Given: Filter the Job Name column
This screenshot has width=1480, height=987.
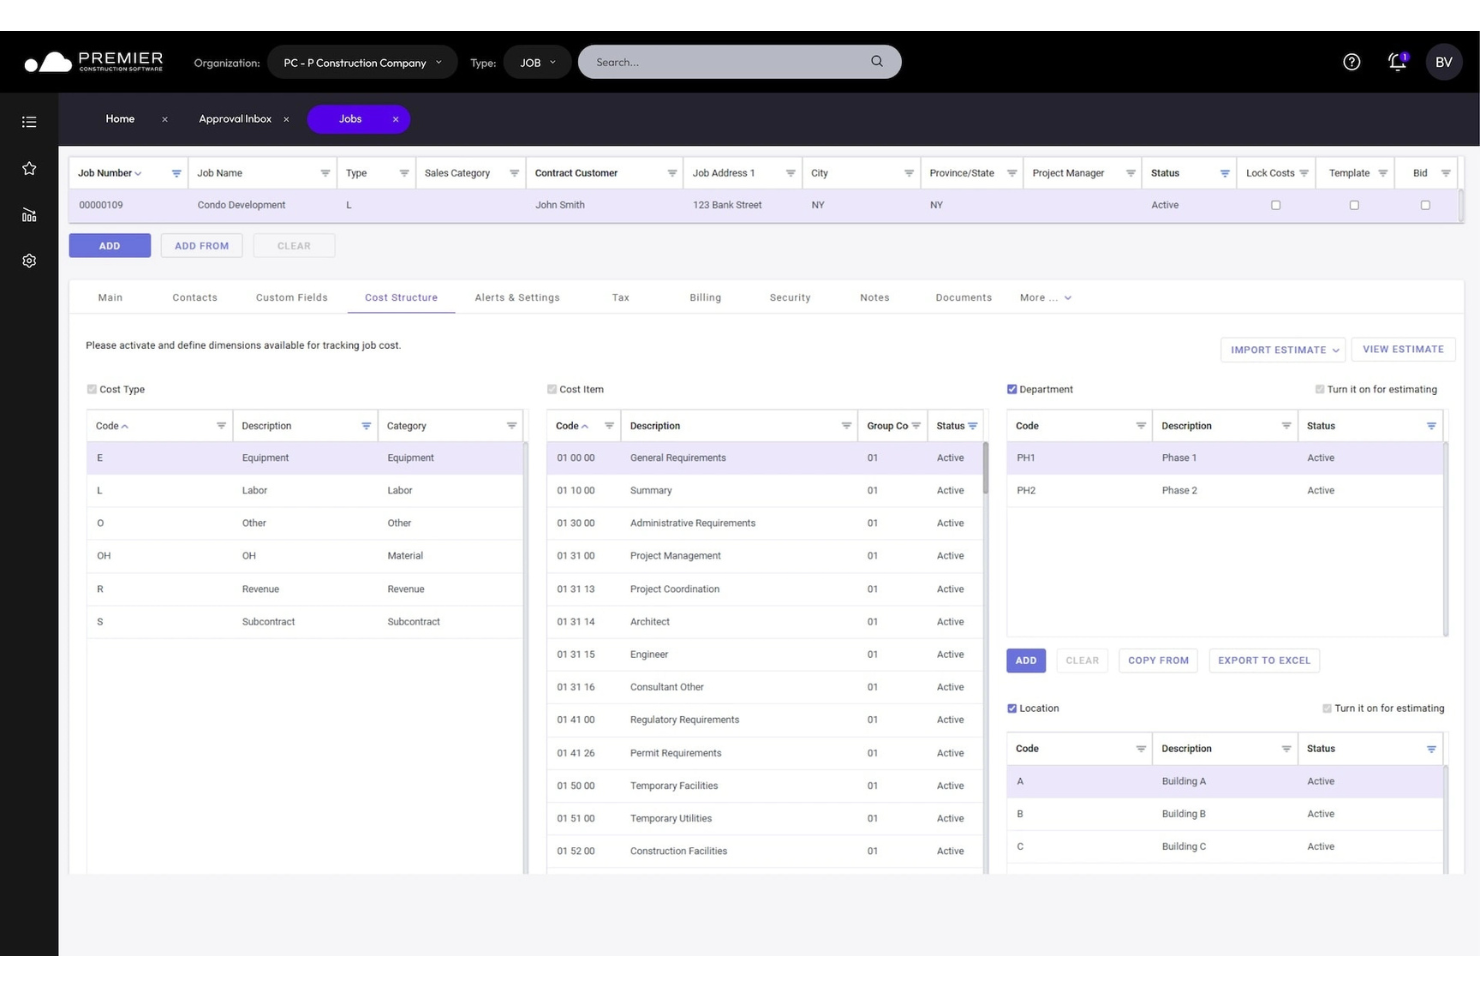Looking at the screenshot, I should point(325,173).
